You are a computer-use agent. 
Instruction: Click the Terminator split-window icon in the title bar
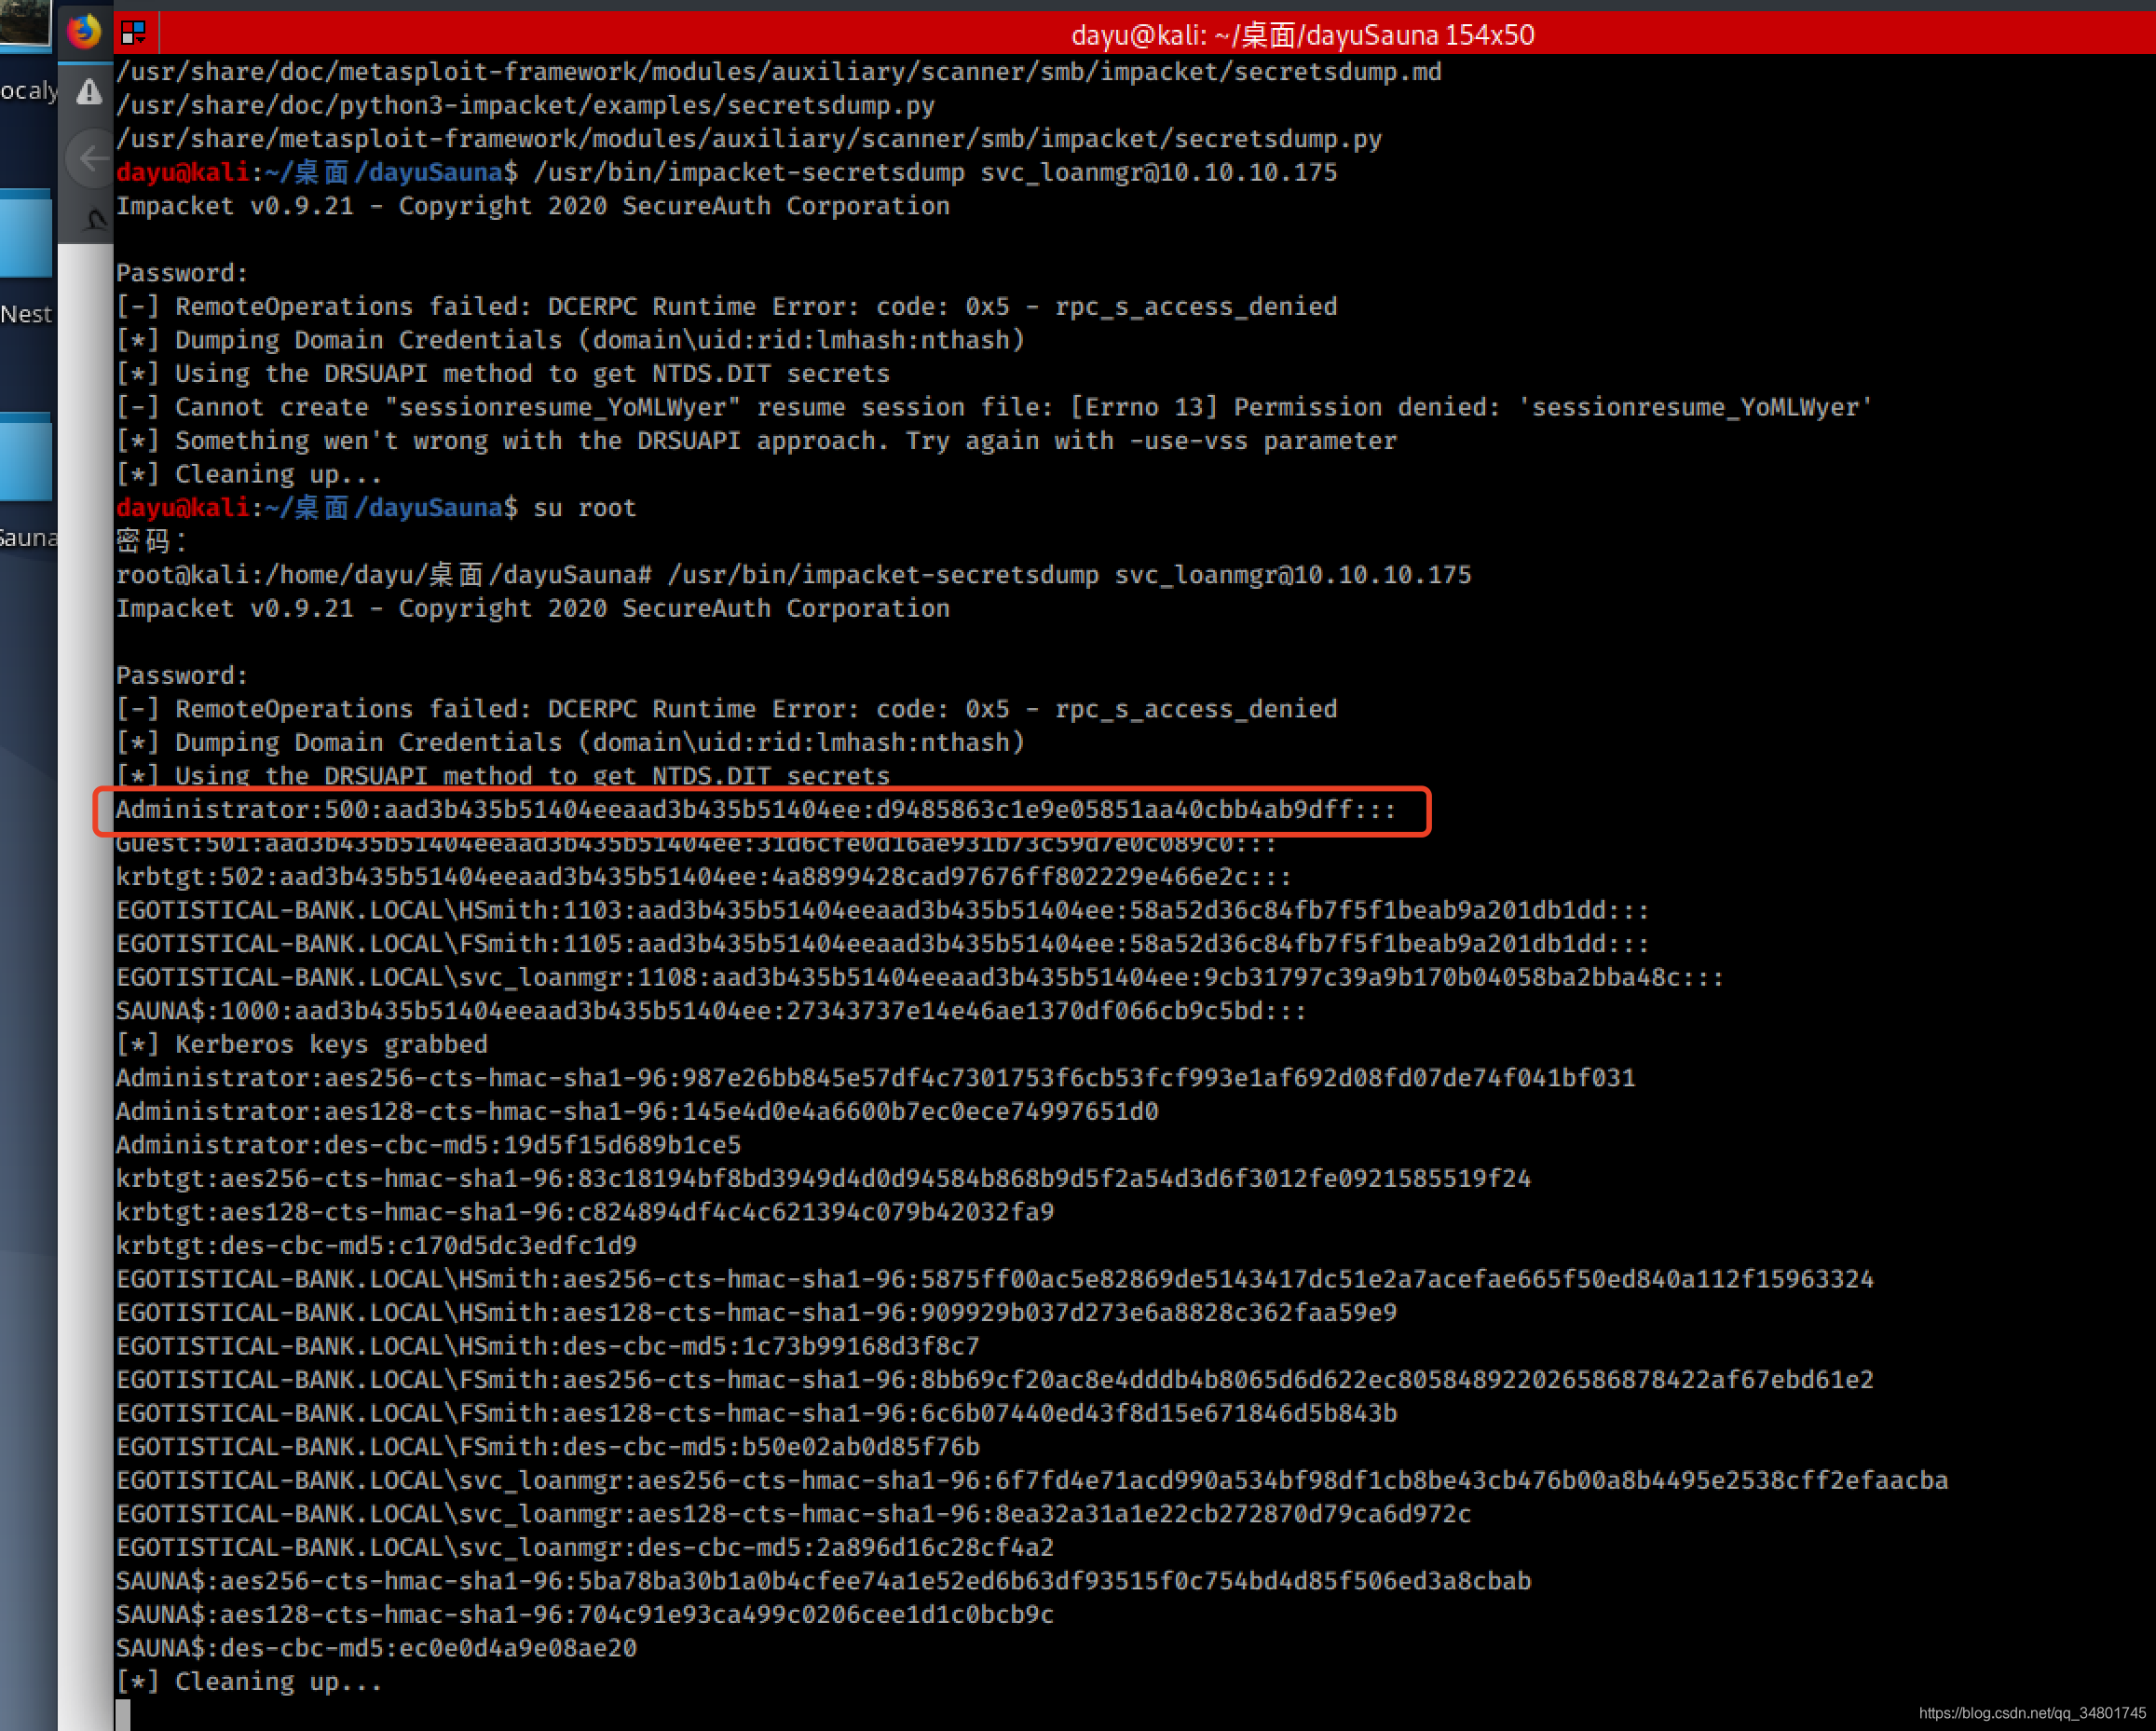[133, 34]
